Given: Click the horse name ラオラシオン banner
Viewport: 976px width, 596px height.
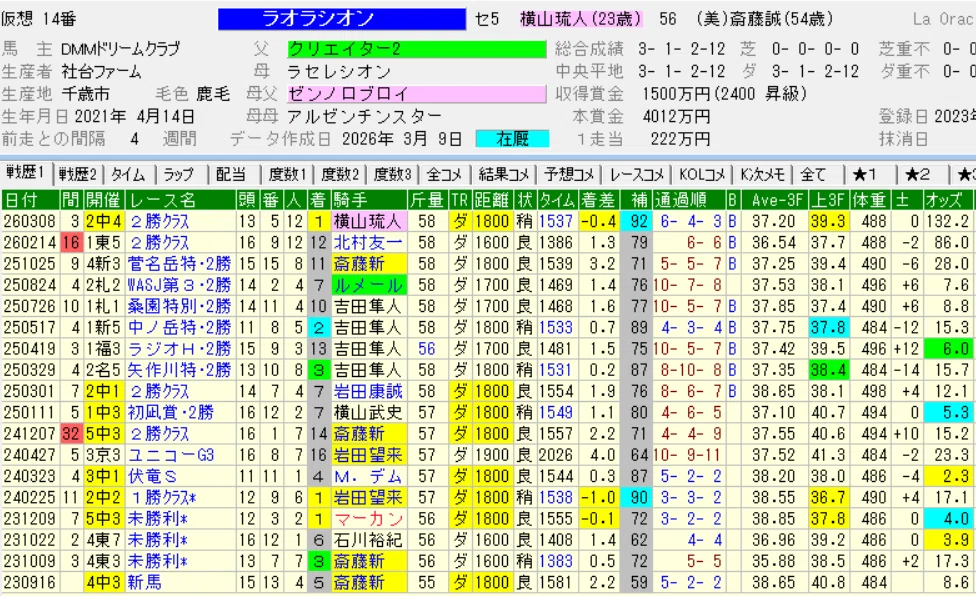Looking at the screenshot, I should (x=342, y=19).
